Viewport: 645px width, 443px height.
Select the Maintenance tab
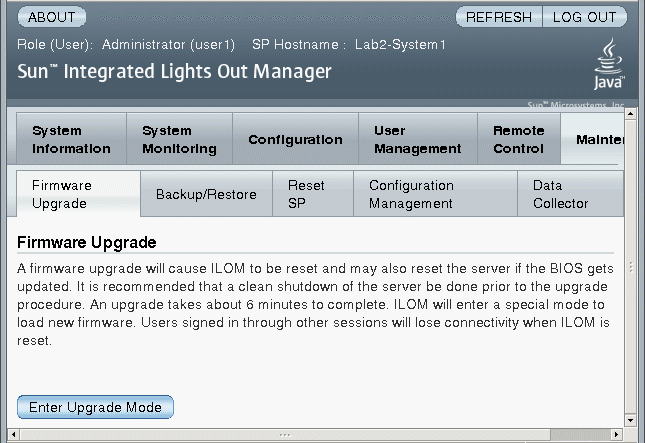pos(593,139)
